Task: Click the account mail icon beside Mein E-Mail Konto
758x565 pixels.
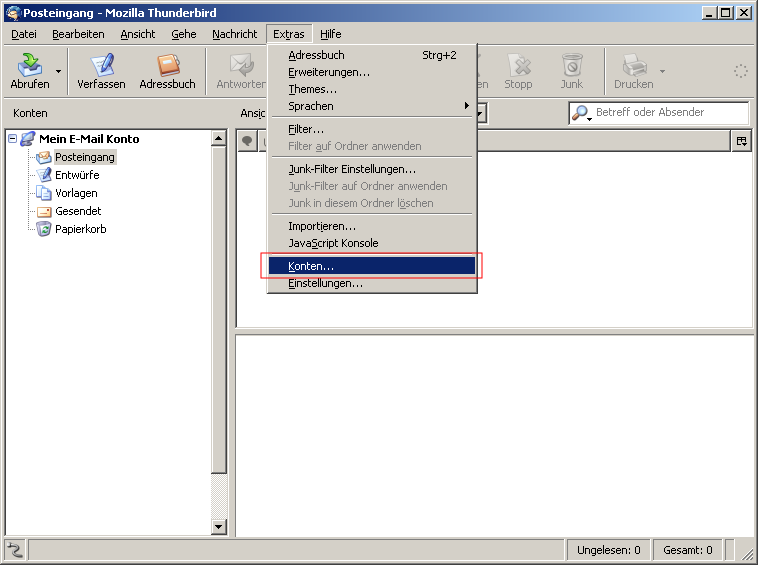Action: tap(28, 139)
